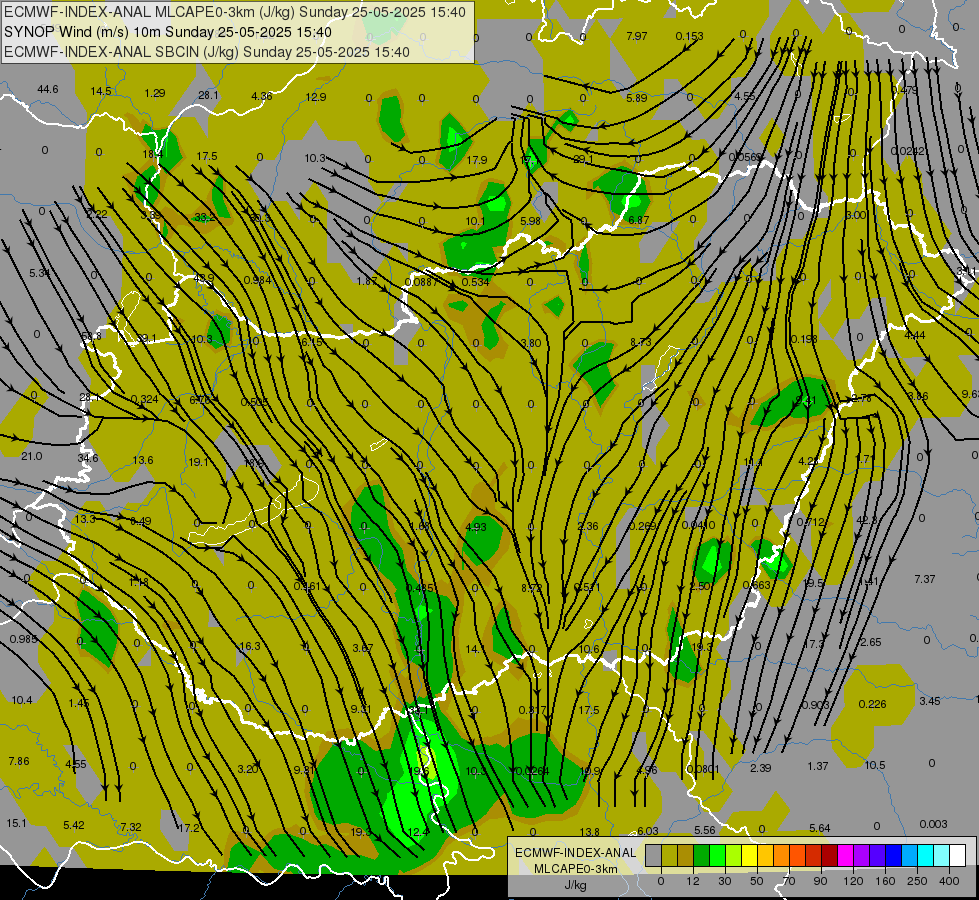Click the MLCAPE0-3km title line at top
Image resolution: width=979 pixels, height=900 pixels.
pos(235,12)
